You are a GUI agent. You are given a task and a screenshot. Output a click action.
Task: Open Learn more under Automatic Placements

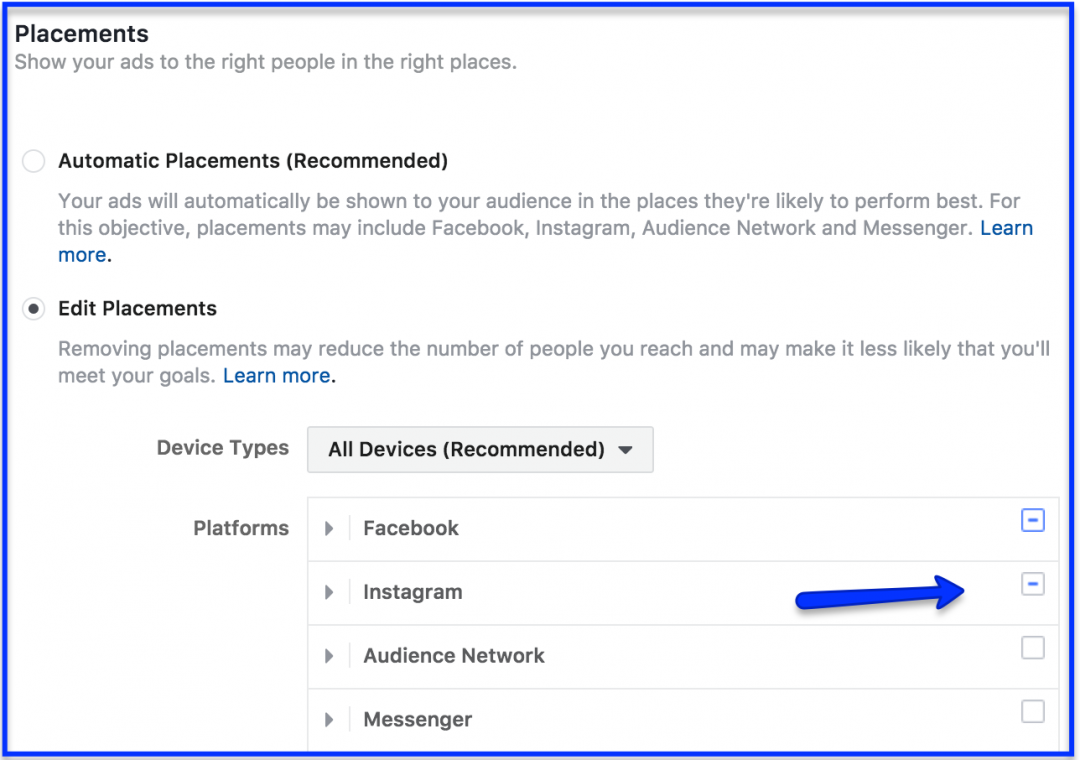(1007, 228)
